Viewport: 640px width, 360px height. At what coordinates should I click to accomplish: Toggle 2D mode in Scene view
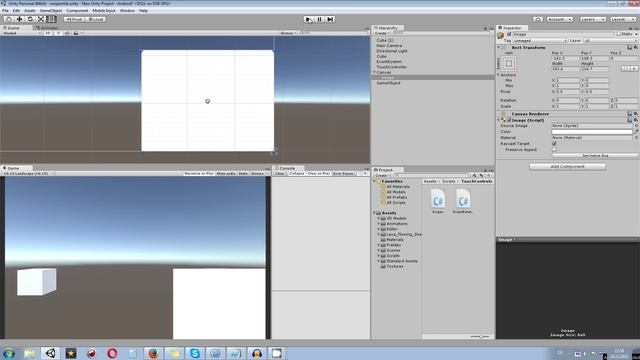pos(48,33)
